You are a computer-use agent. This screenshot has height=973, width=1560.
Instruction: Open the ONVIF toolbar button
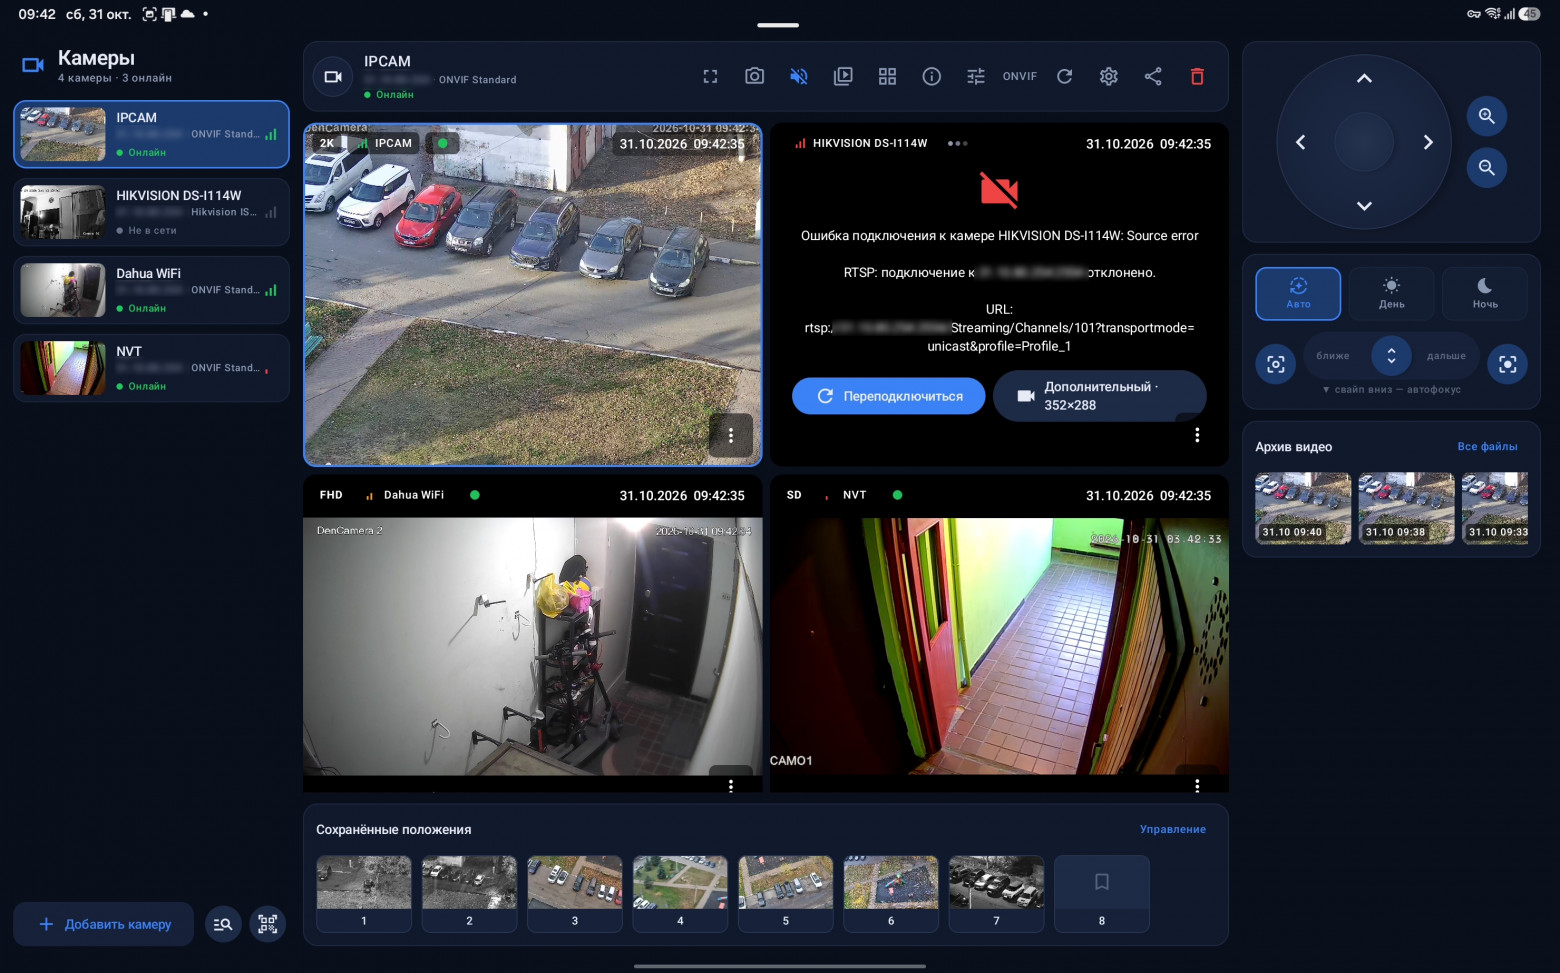(x=1020, y=77)
